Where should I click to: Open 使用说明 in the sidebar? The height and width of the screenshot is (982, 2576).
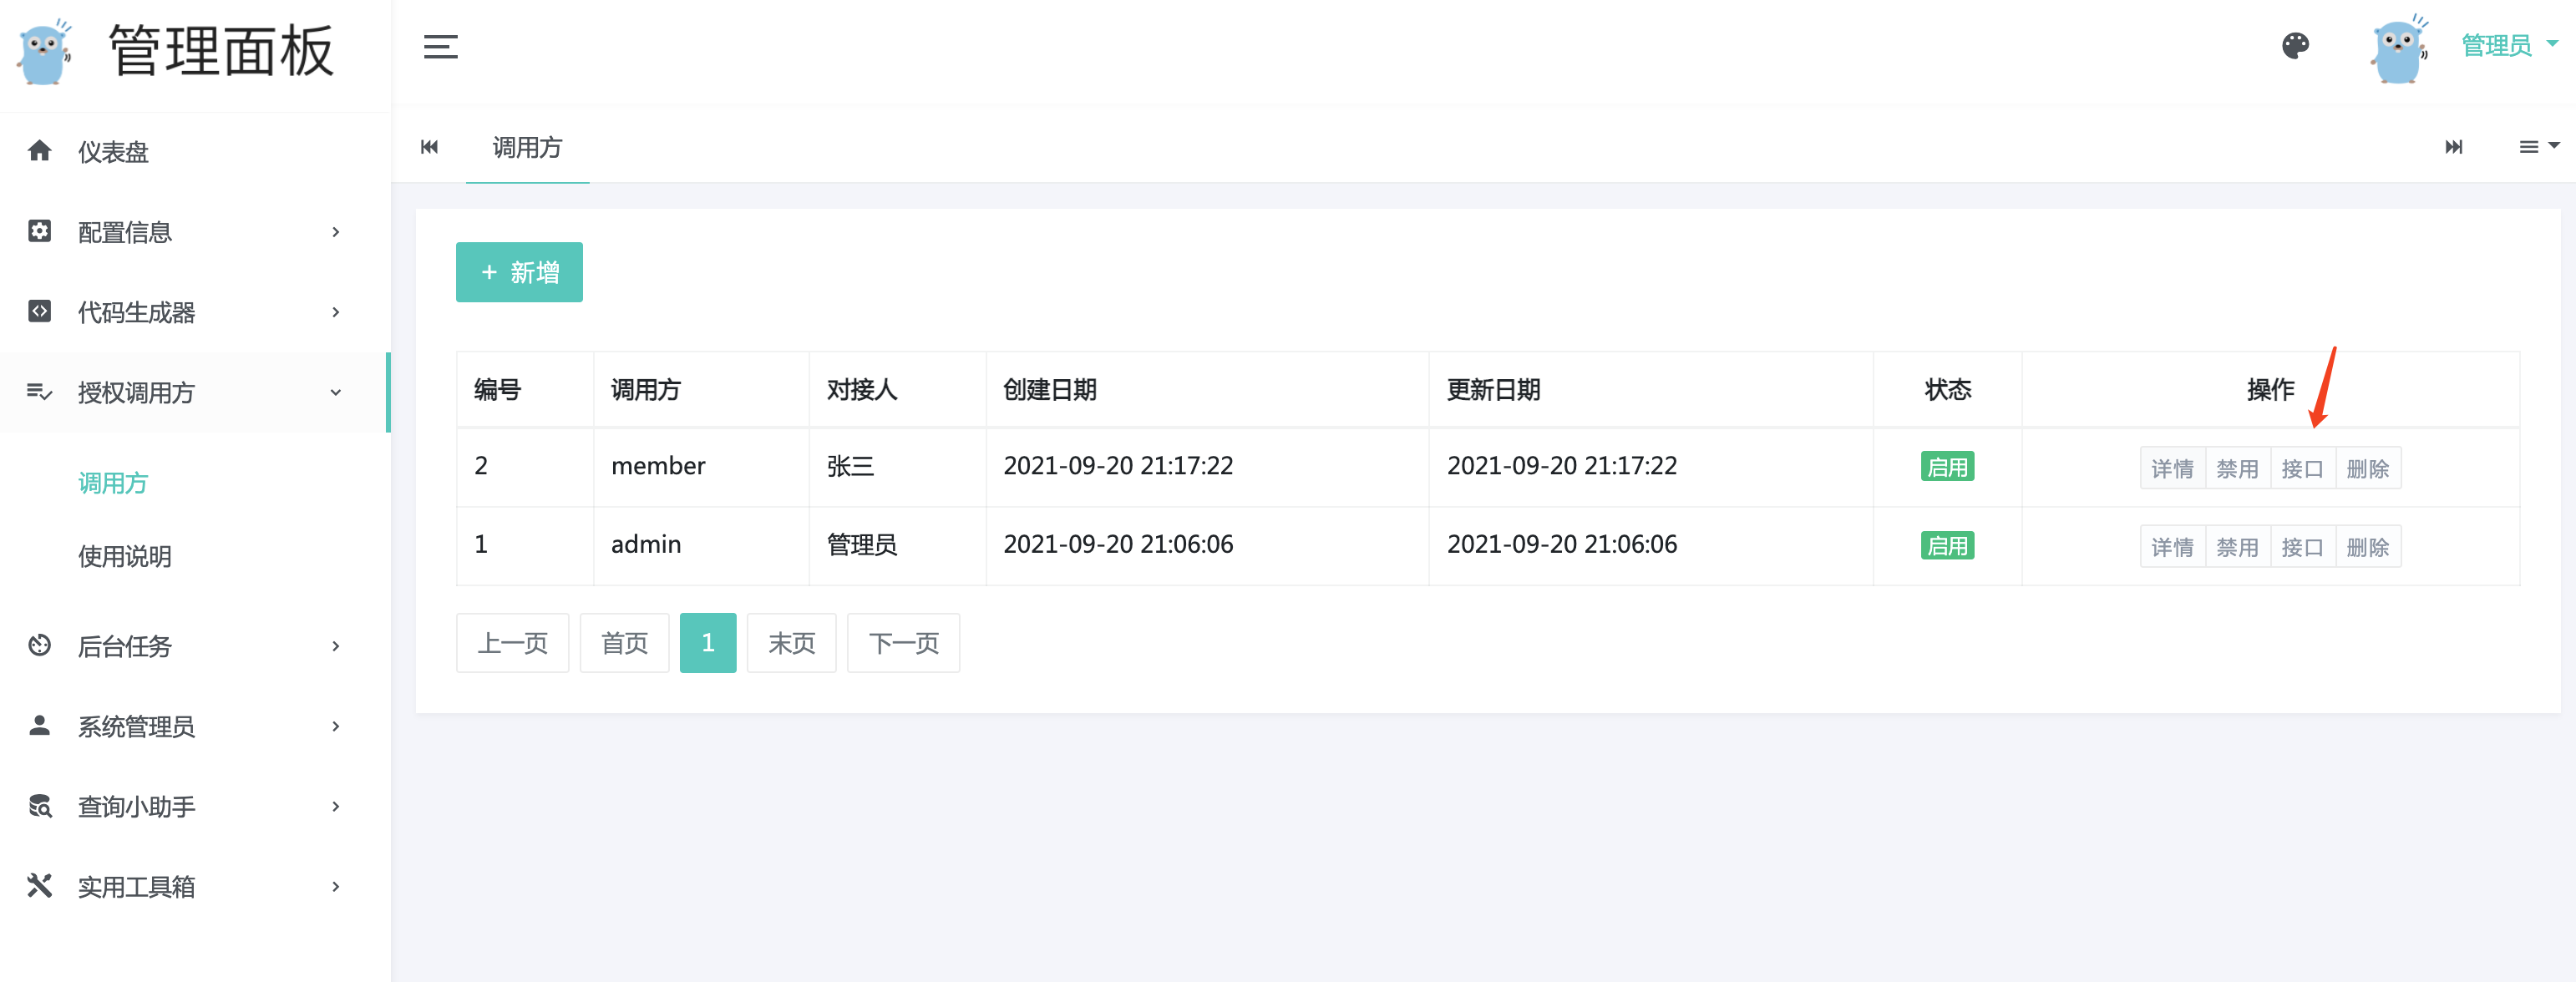tap(125, 556)
